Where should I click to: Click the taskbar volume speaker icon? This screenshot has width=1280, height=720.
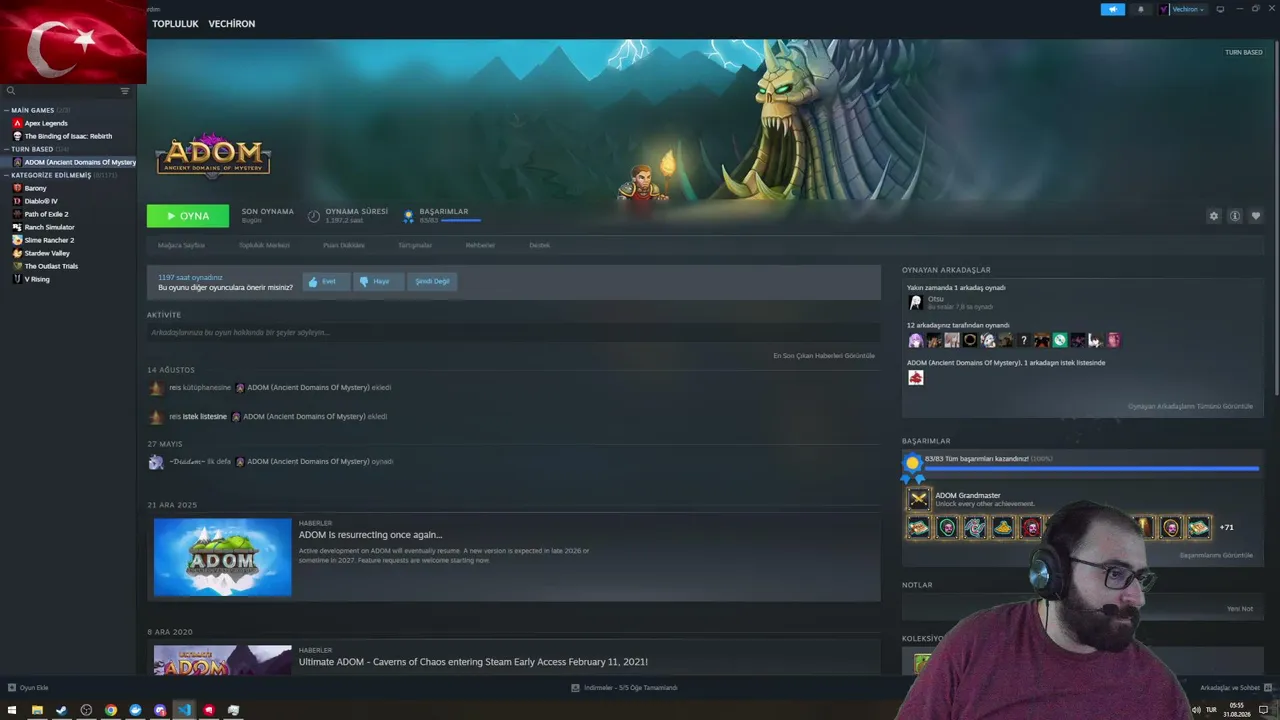1196,710
